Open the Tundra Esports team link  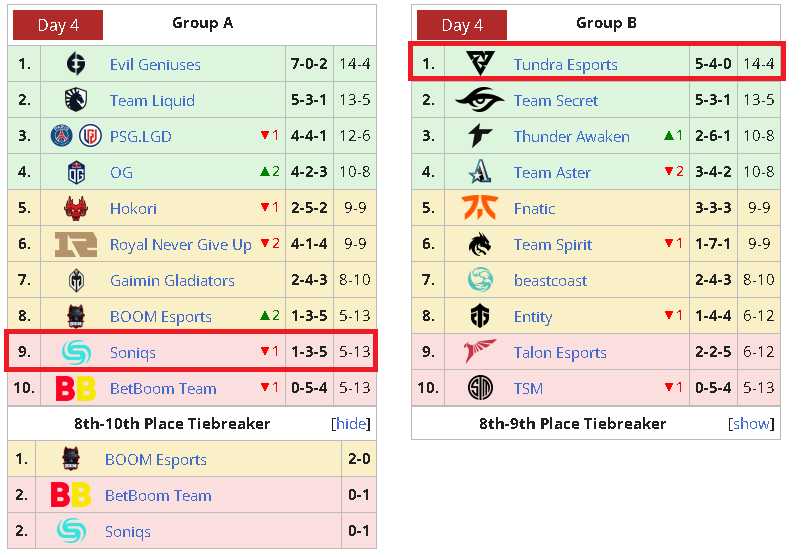(x=565, y=65)
